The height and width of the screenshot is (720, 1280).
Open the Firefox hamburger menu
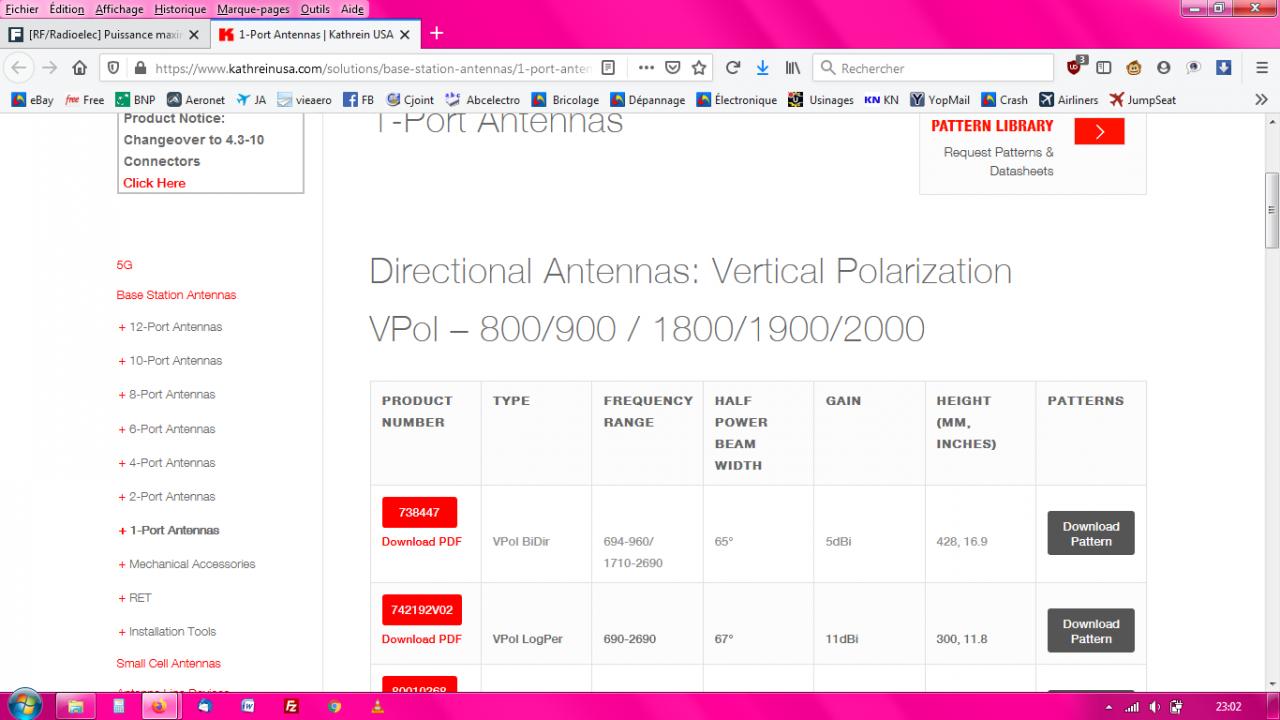(1262, 68)
